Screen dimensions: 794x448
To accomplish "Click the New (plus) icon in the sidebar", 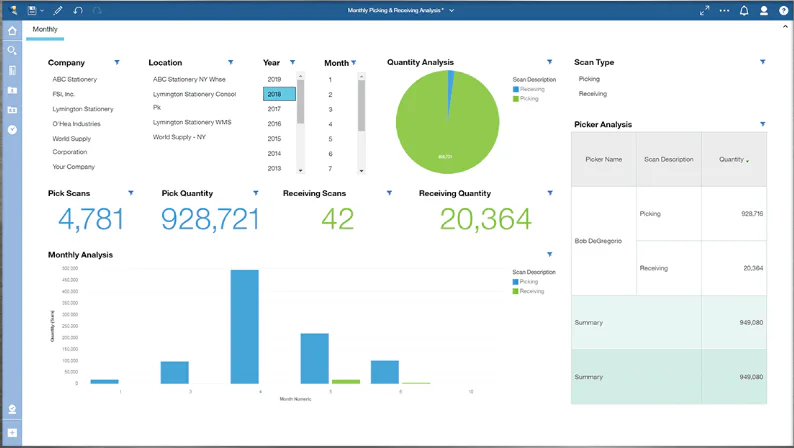I will (x=12, y=433).
